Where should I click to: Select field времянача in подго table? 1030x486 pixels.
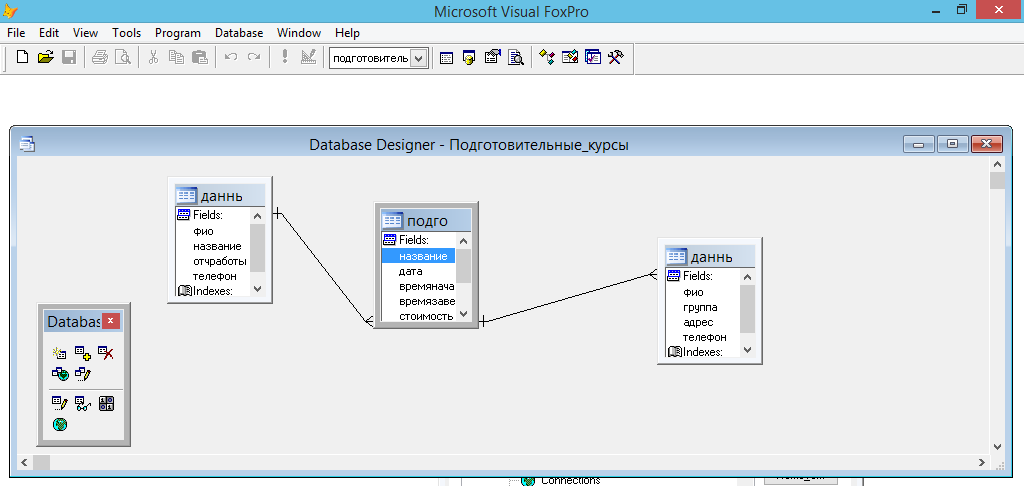(x=426, y=286)
